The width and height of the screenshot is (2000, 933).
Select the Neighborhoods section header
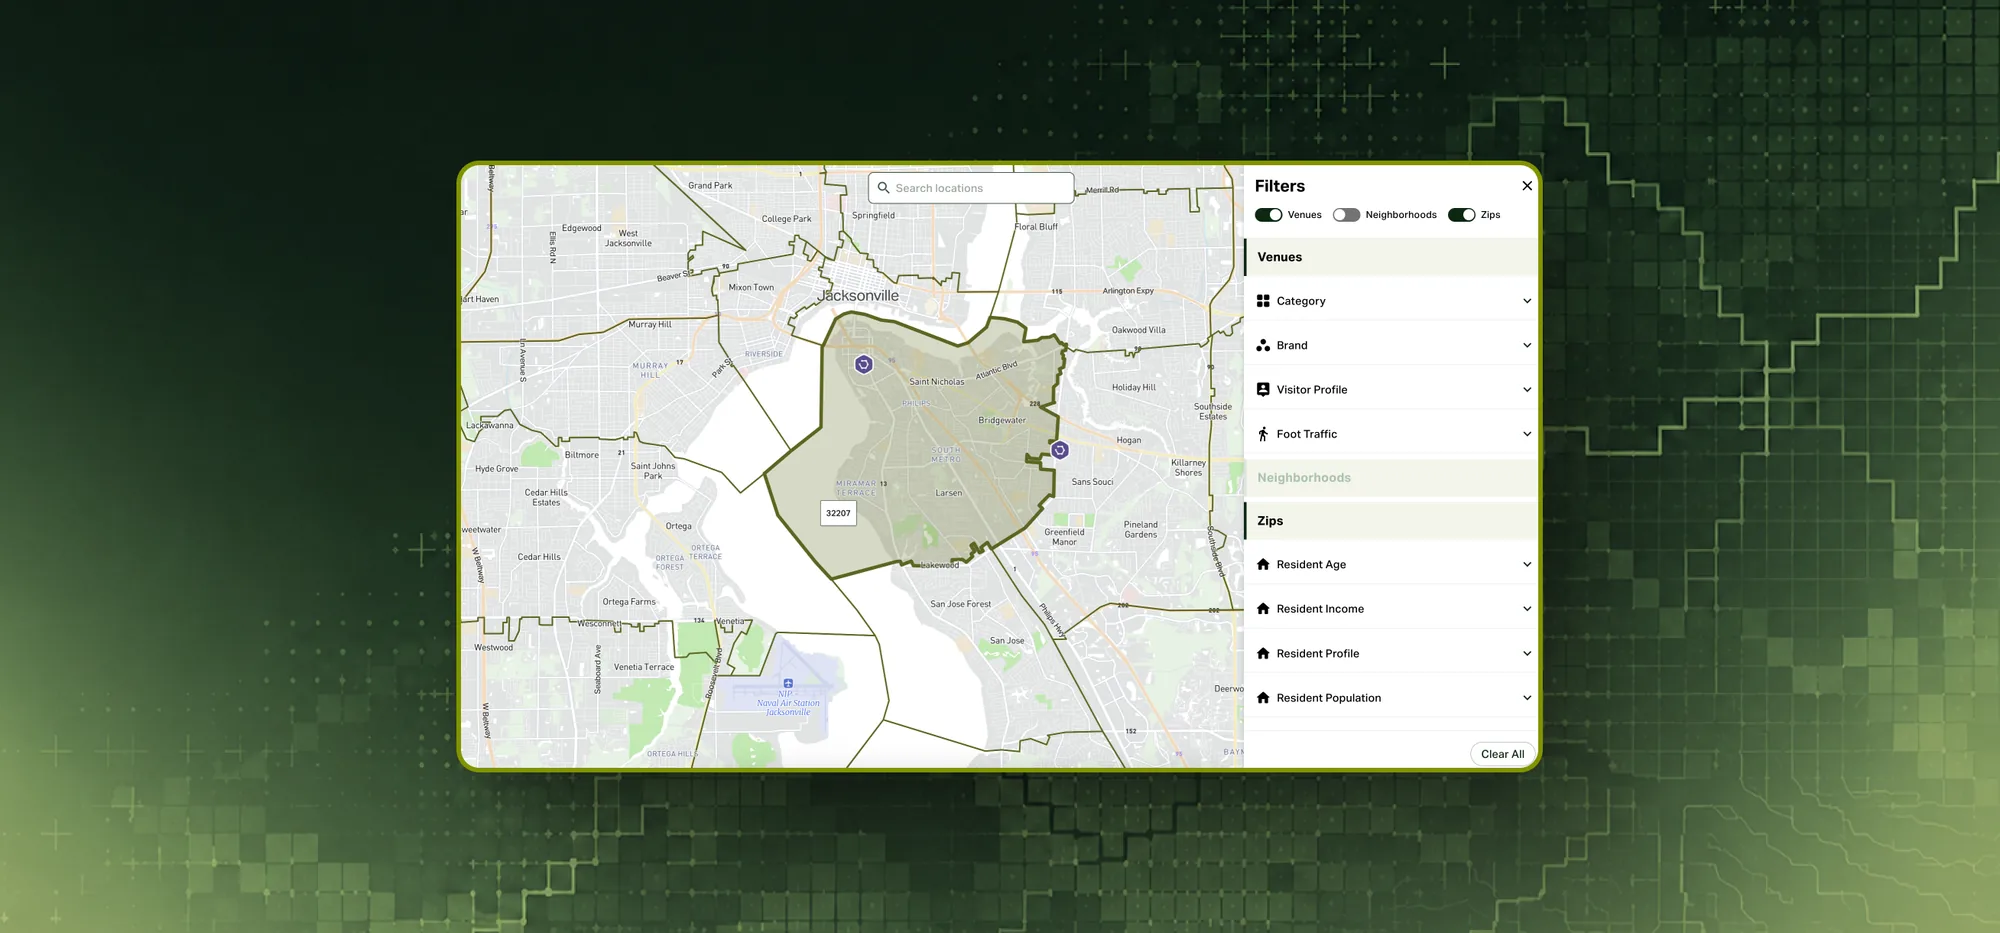point(1390,478)
